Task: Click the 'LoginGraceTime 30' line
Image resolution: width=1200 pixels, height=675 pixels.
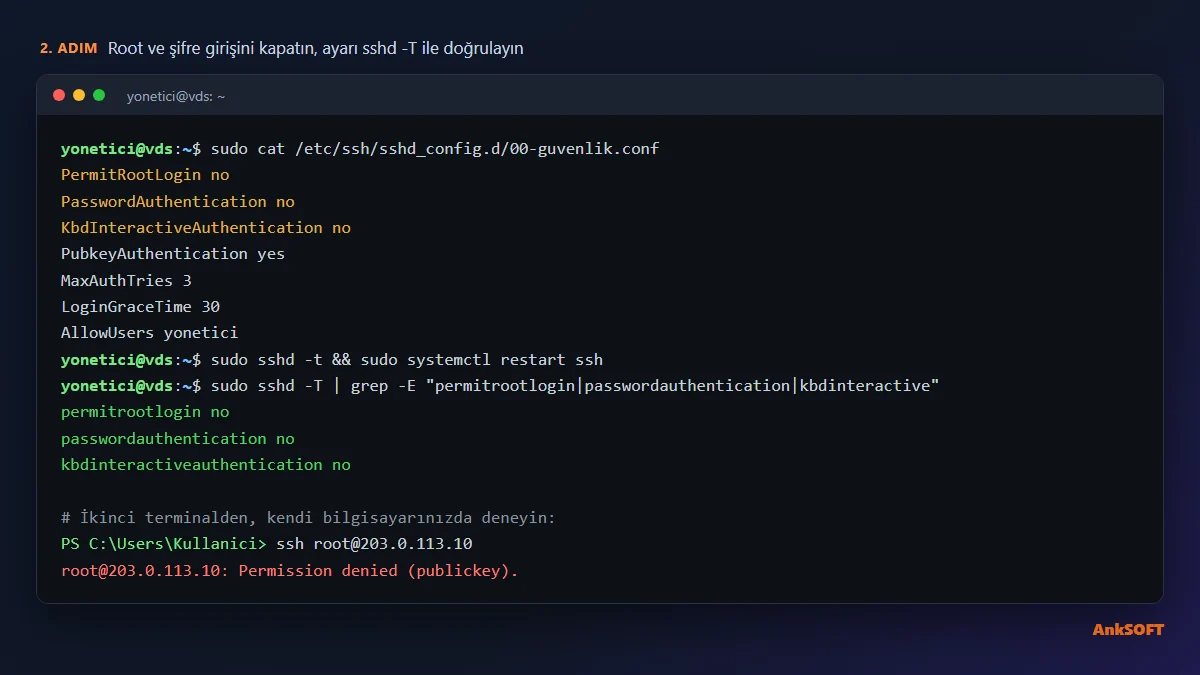Action: pos(140,307)
